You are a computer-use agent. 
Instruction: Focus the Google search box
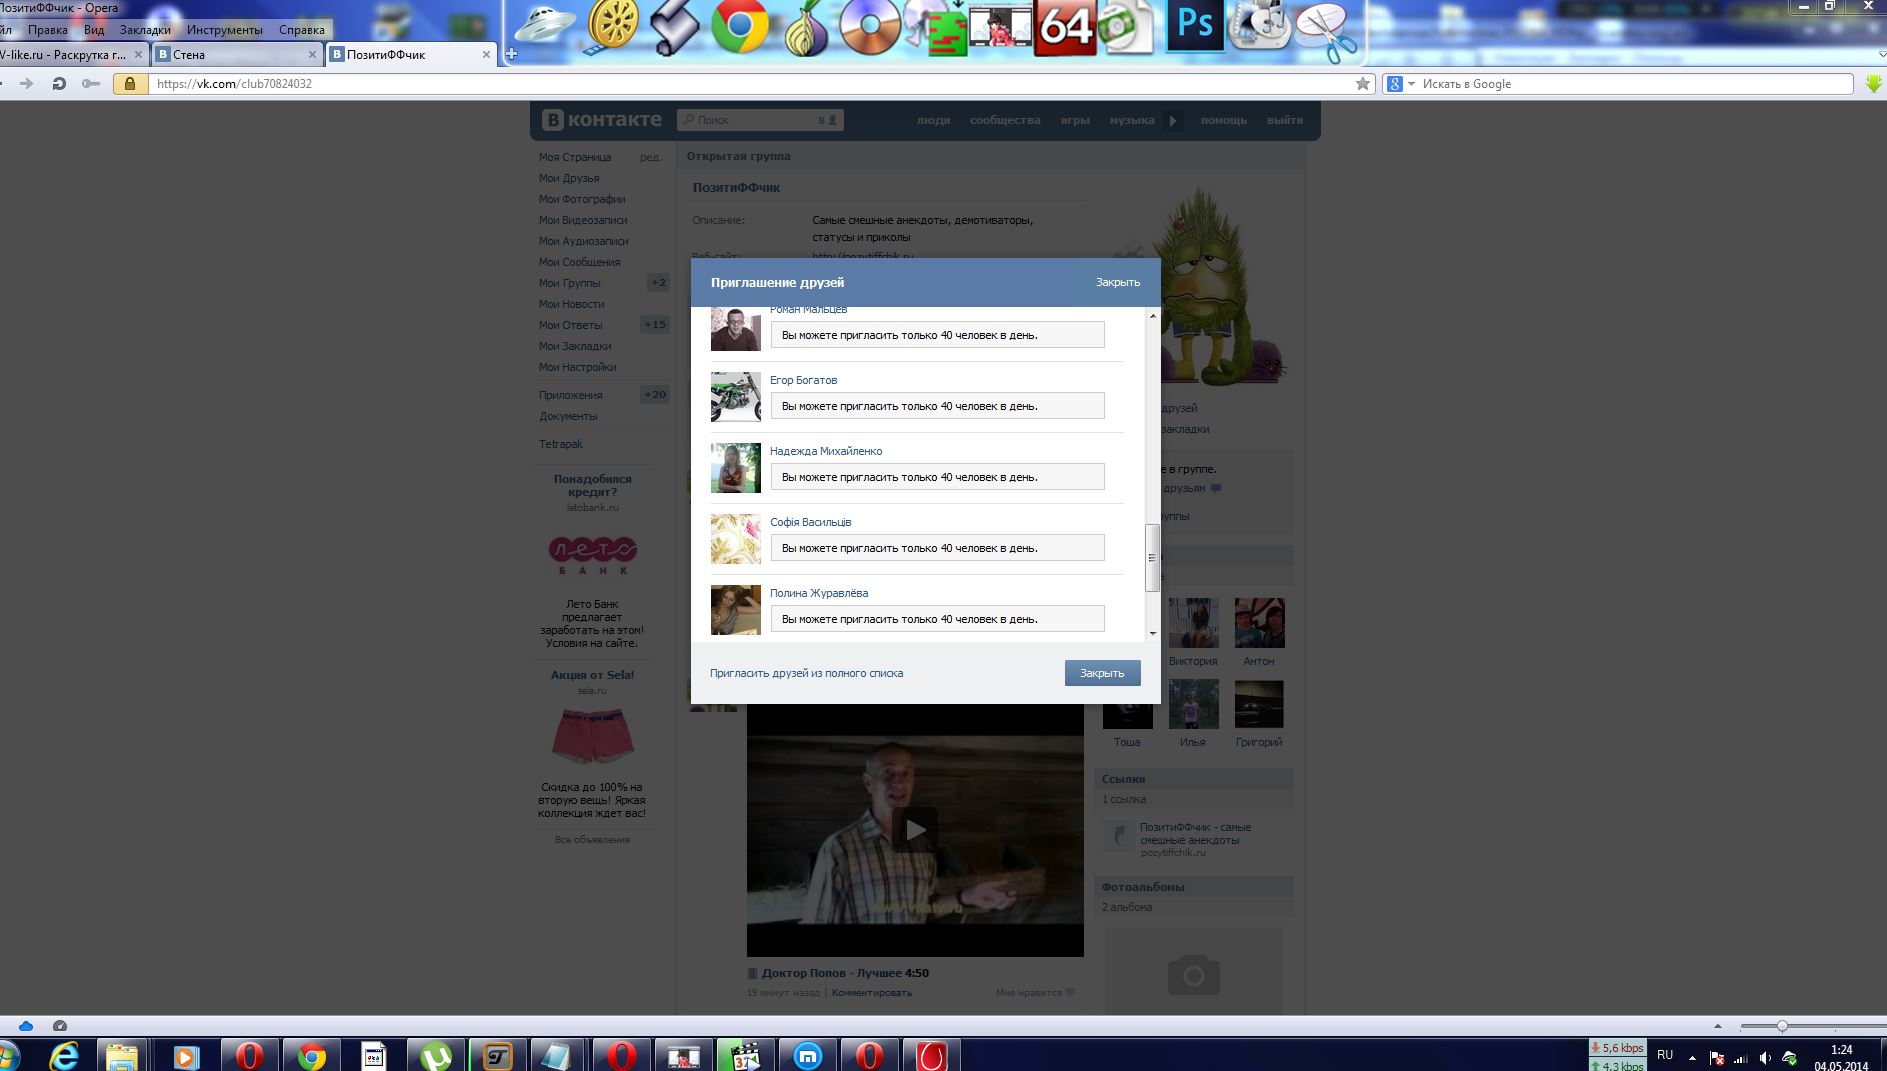click(x=1636, y=84)
